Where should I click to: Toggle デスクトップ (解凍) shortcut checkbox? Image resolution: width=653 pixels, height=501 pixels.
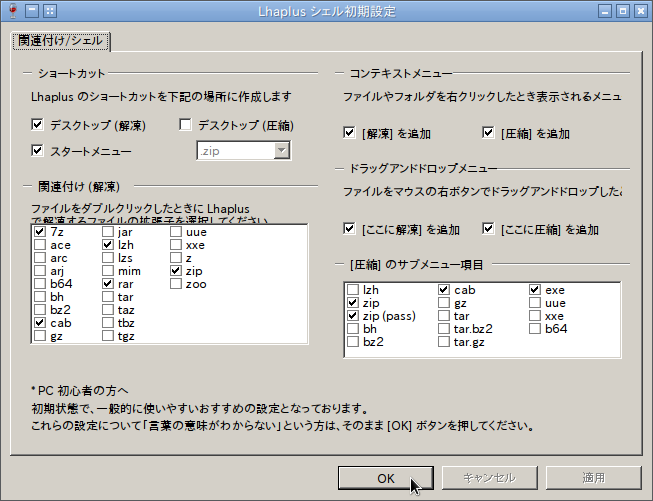click(37, 125)
